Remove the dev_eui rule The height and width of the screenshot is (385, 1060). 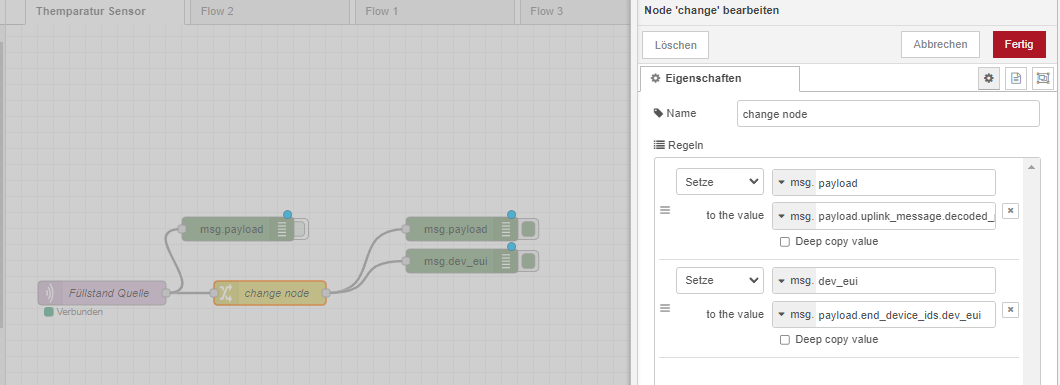coord(1010,309)
